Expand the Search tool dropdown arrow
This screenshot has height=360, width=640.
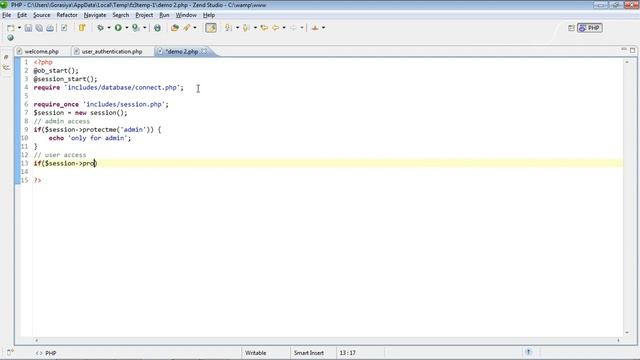(x=195, y=28)
